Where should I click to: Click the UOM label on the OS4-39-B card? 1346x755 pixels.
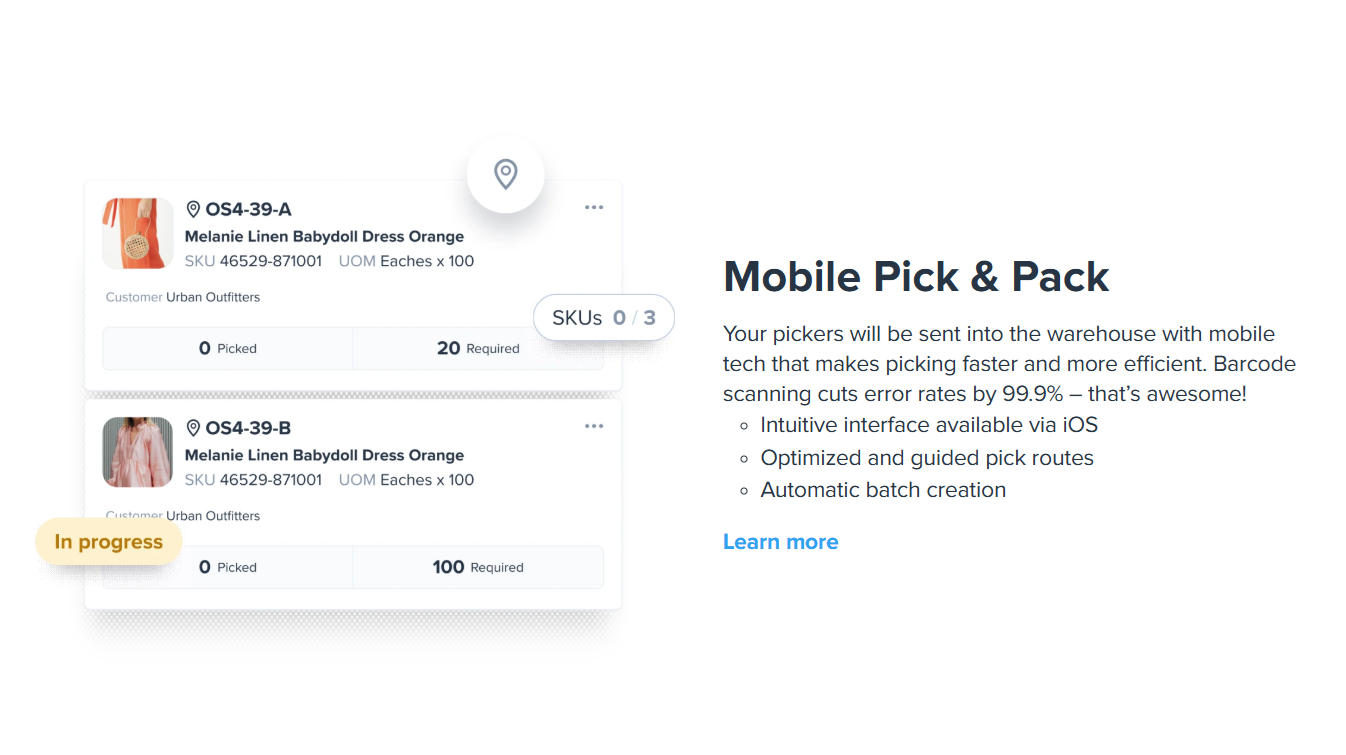(x=356, y=480)
